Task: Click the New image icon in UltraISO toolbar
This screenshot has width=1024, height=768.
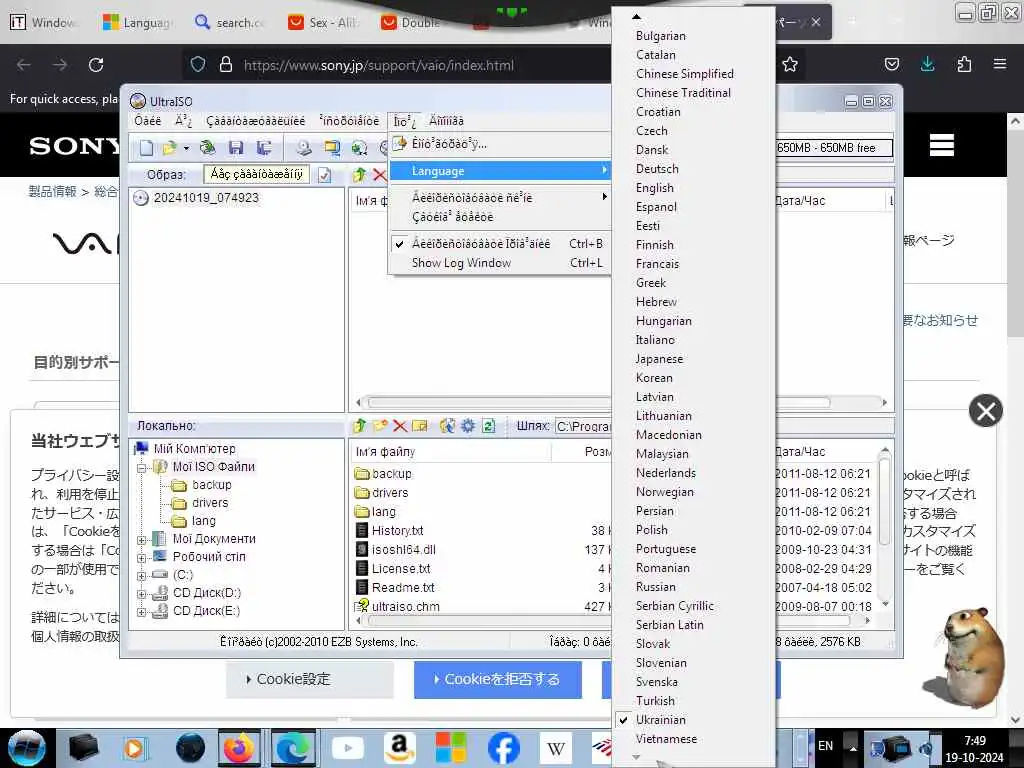Action: coord(146,148)
